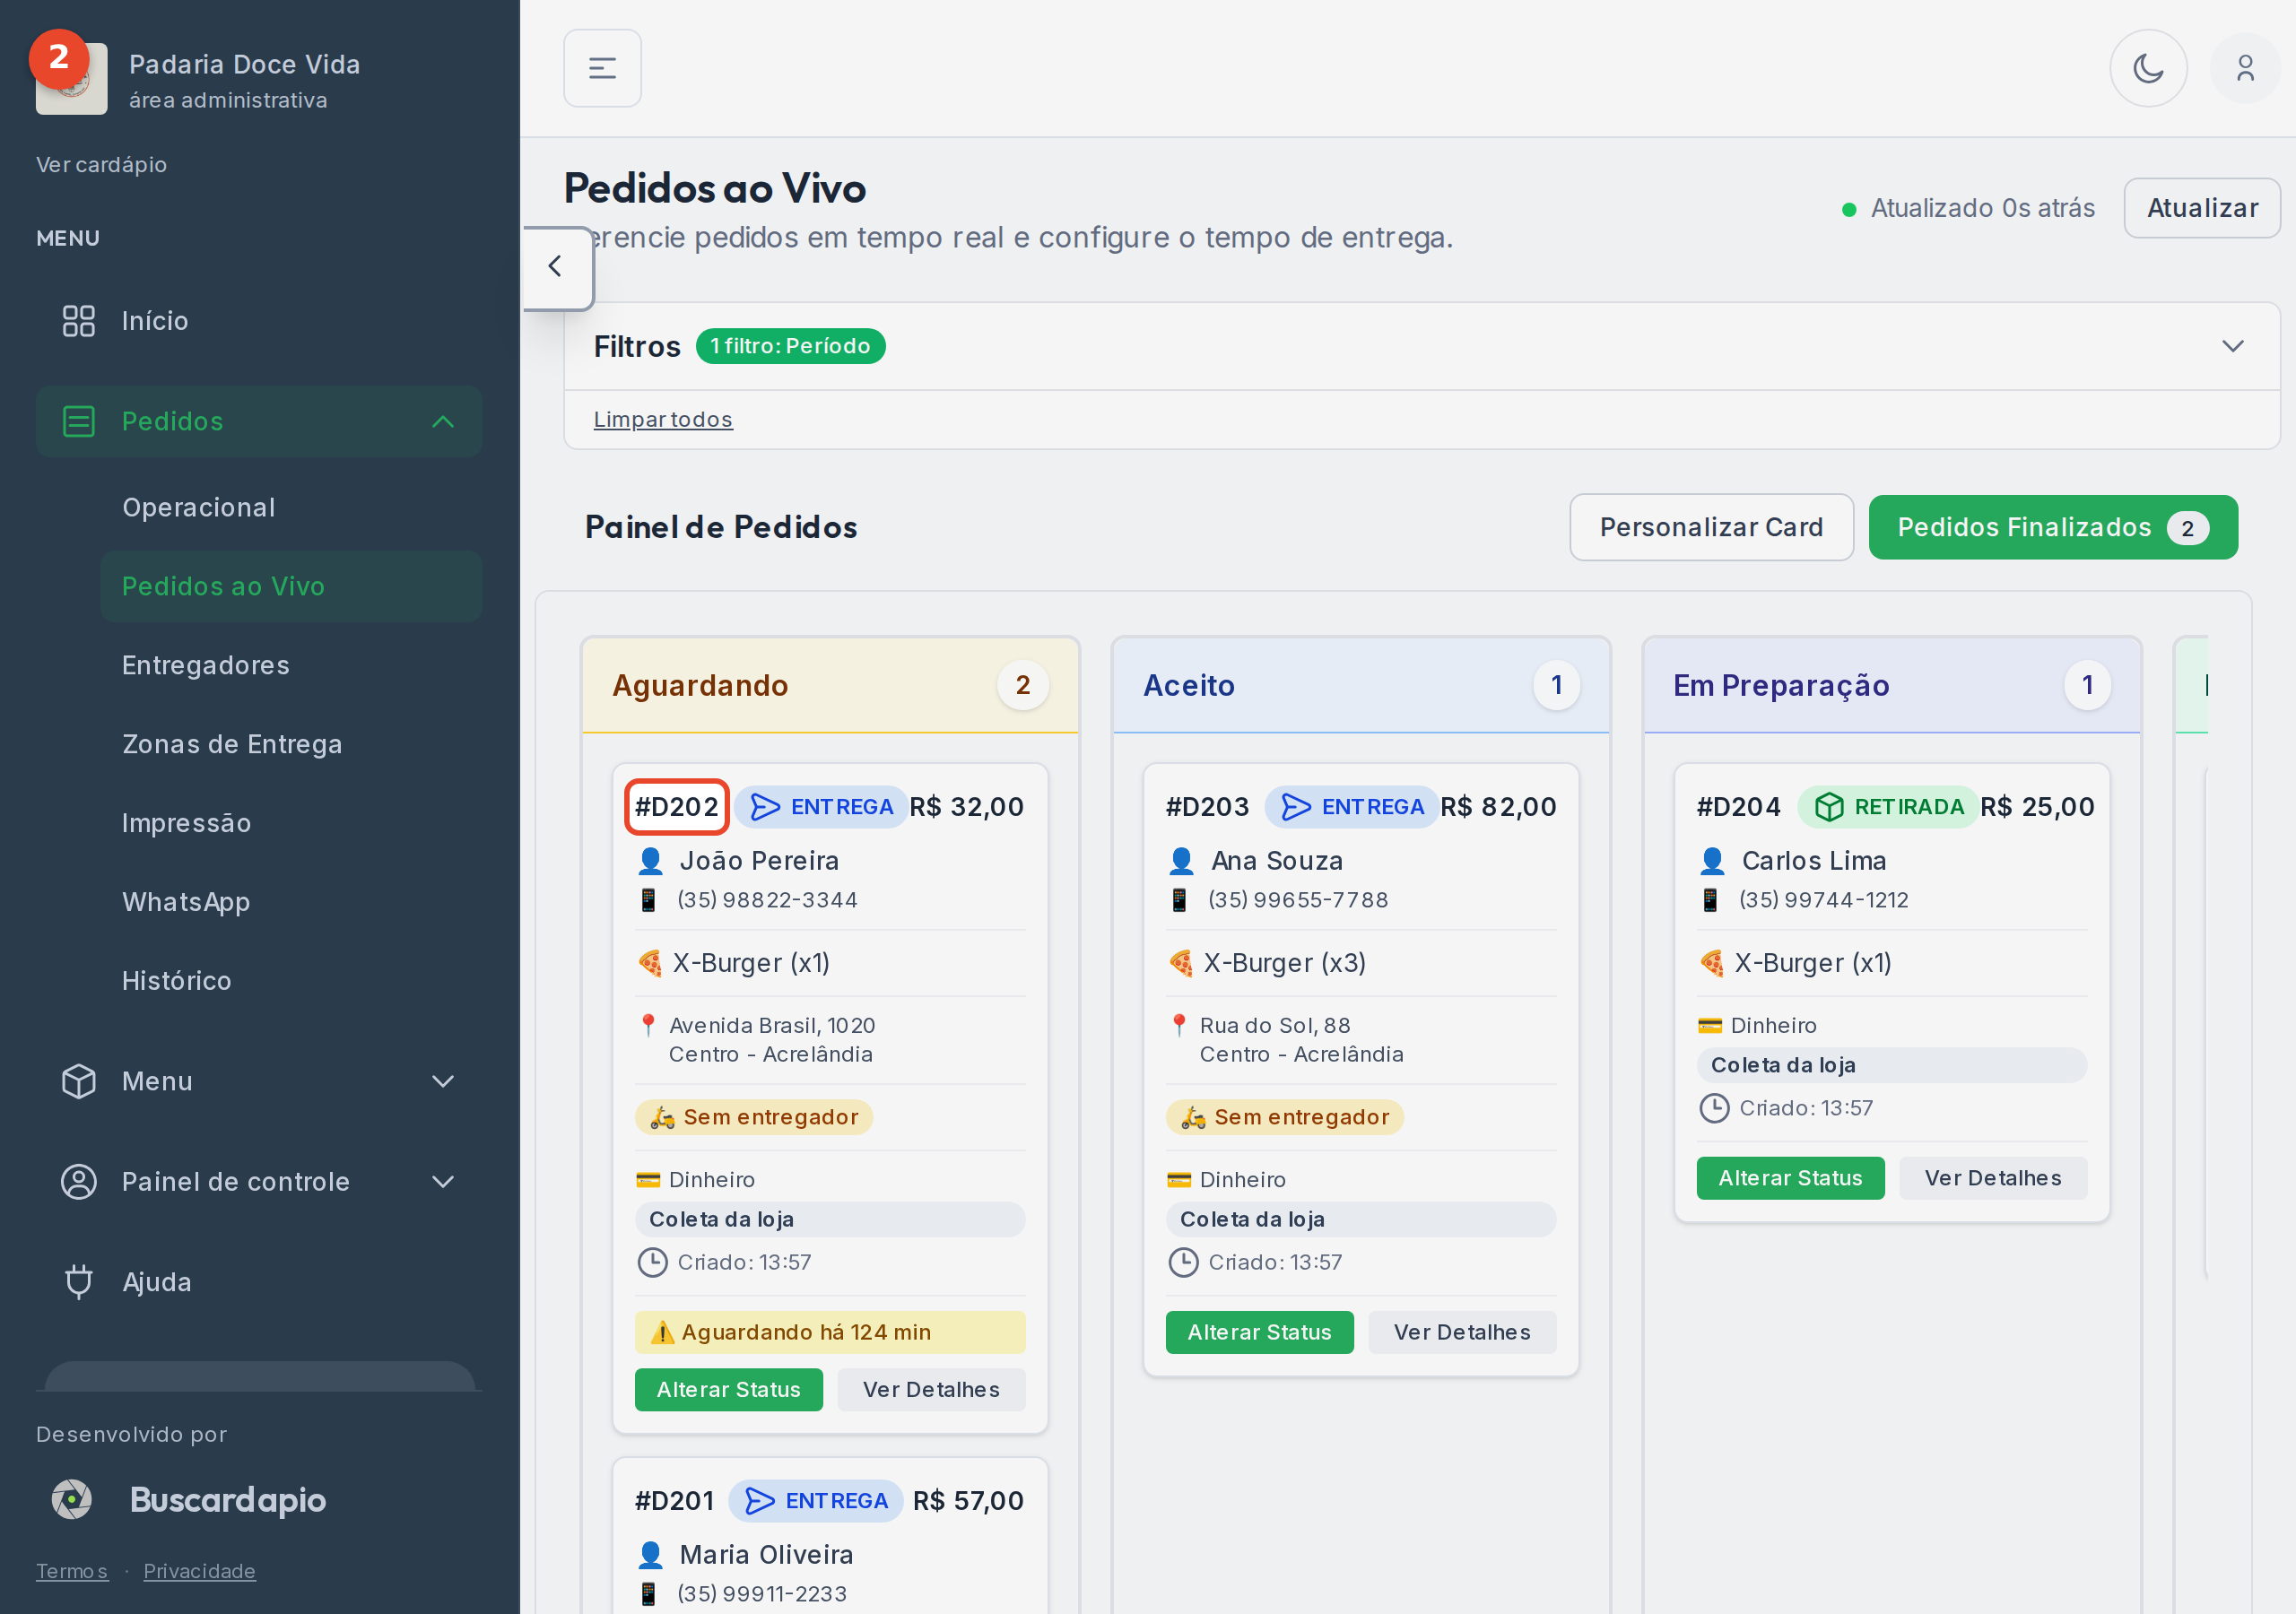This screenshot has height=1614, width=2296.
Task: Click Limpar todos link
Action: [x=663, y=419]
